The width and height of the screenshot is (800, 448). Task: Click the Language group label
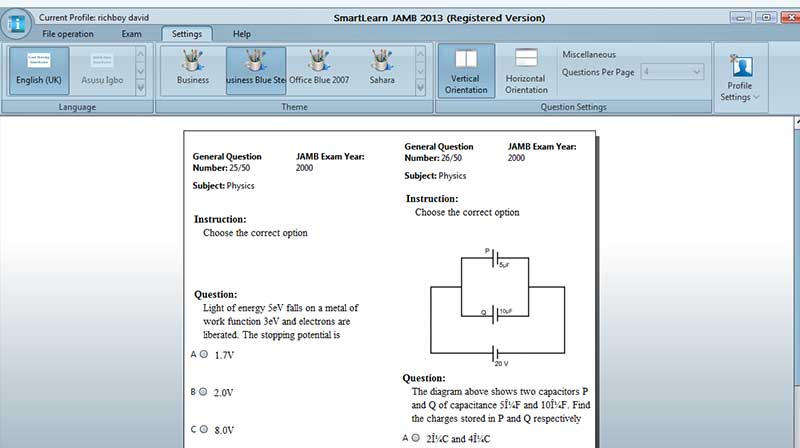(77, 107)
